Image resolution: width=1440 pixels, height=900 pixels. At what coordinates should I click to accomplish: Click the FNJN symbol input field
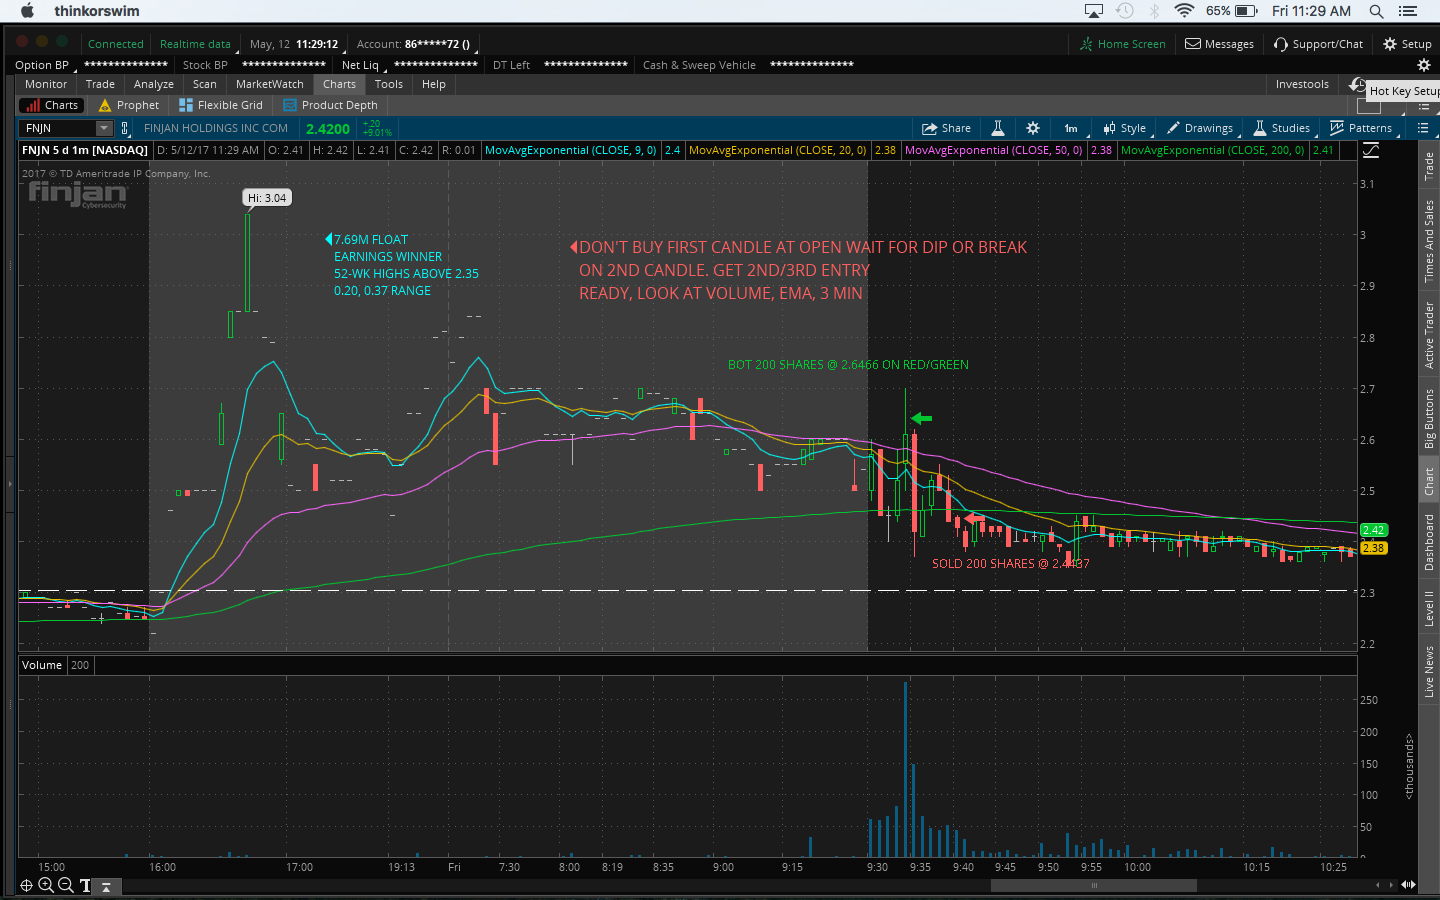(58, 128)
